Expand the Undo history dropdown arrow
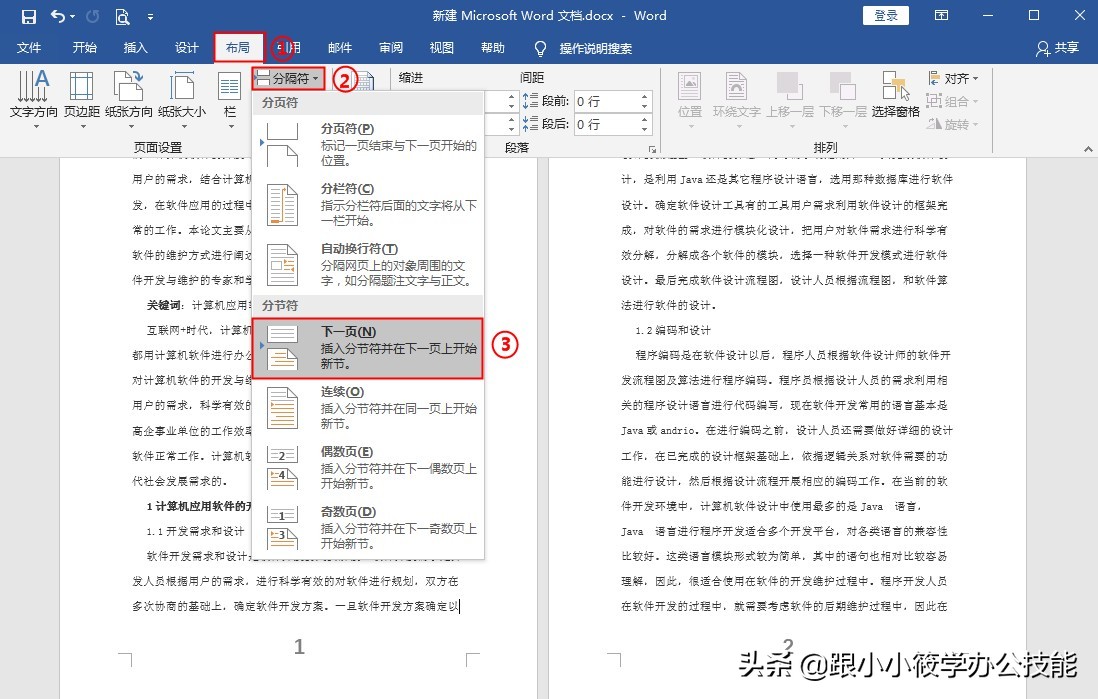 click(x=73, y=16)
